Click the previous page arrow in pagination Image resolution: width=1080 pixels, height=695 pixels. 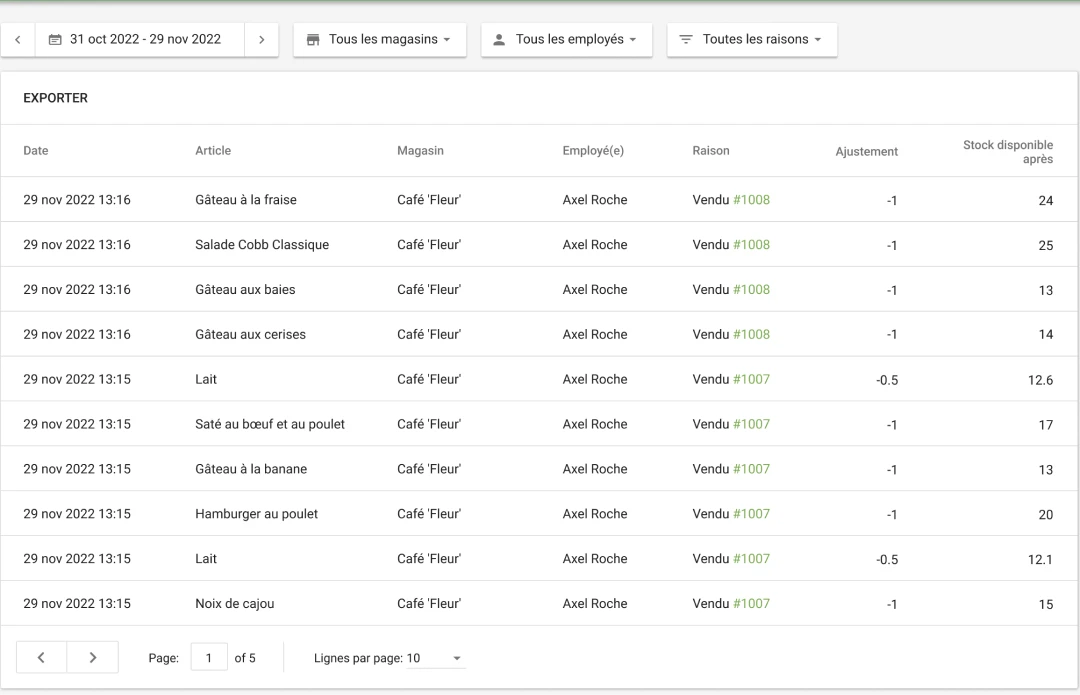click(41, 657)
